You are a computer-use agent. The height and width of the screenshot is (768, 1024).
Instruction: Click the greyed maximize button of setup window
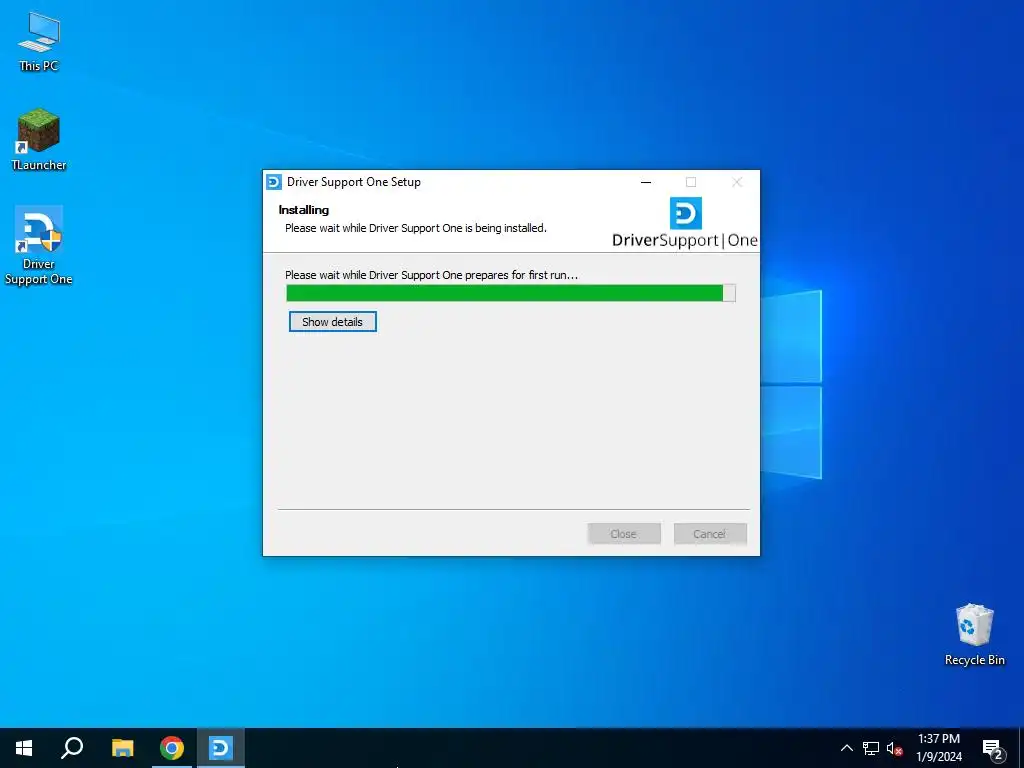tap(690, 182)
